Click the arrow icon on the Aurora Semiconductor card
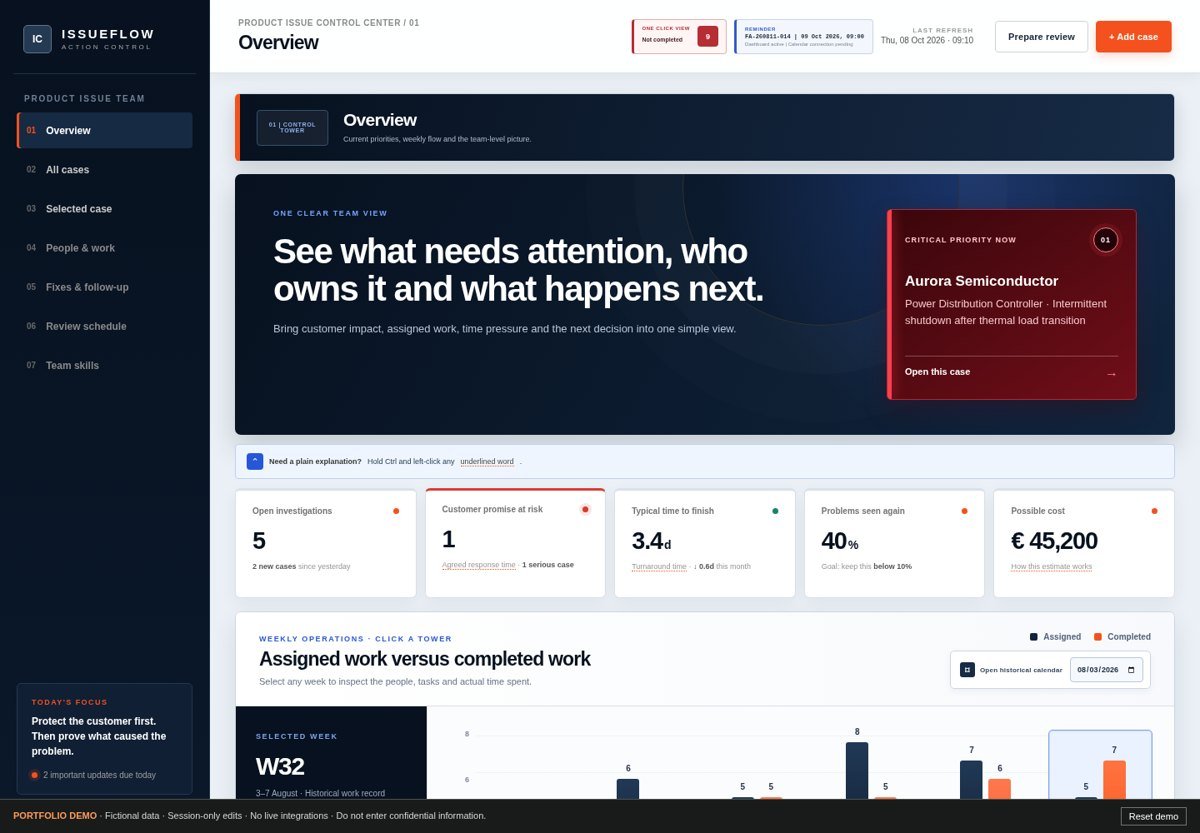 (x=1111, y=373)
